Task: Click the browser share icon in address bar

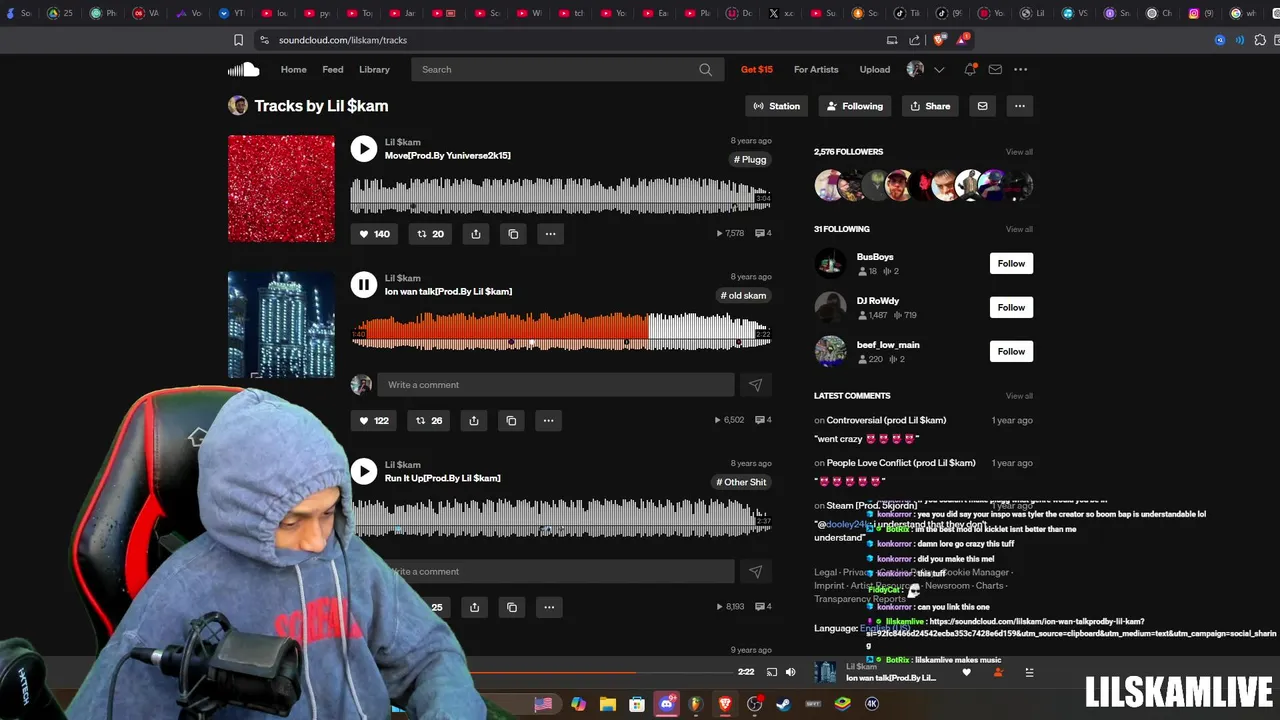Action: click(x=915, y=40)
